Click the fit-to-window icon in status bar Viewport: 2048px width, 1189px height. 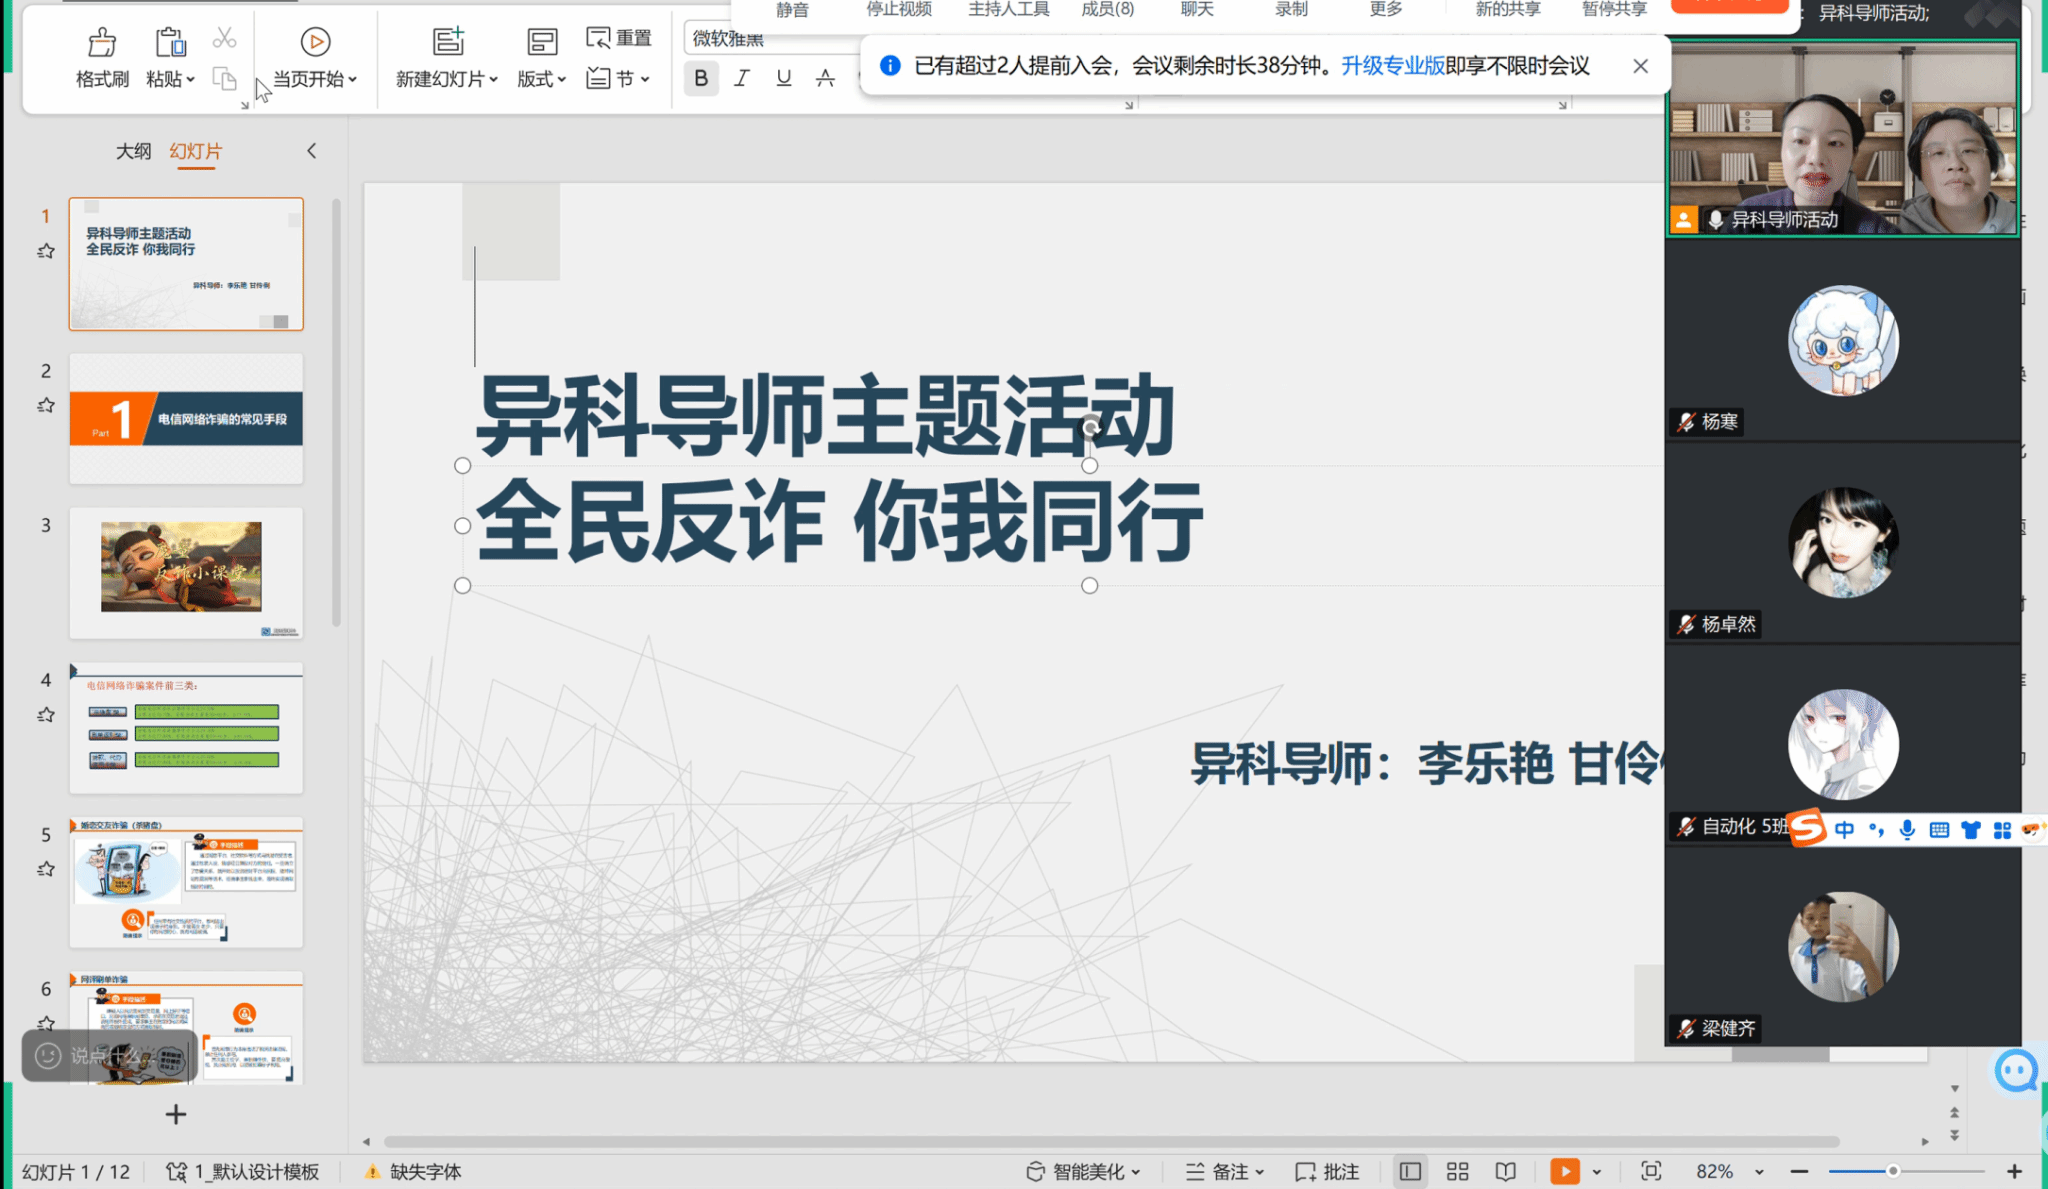click(1651, 1171)
